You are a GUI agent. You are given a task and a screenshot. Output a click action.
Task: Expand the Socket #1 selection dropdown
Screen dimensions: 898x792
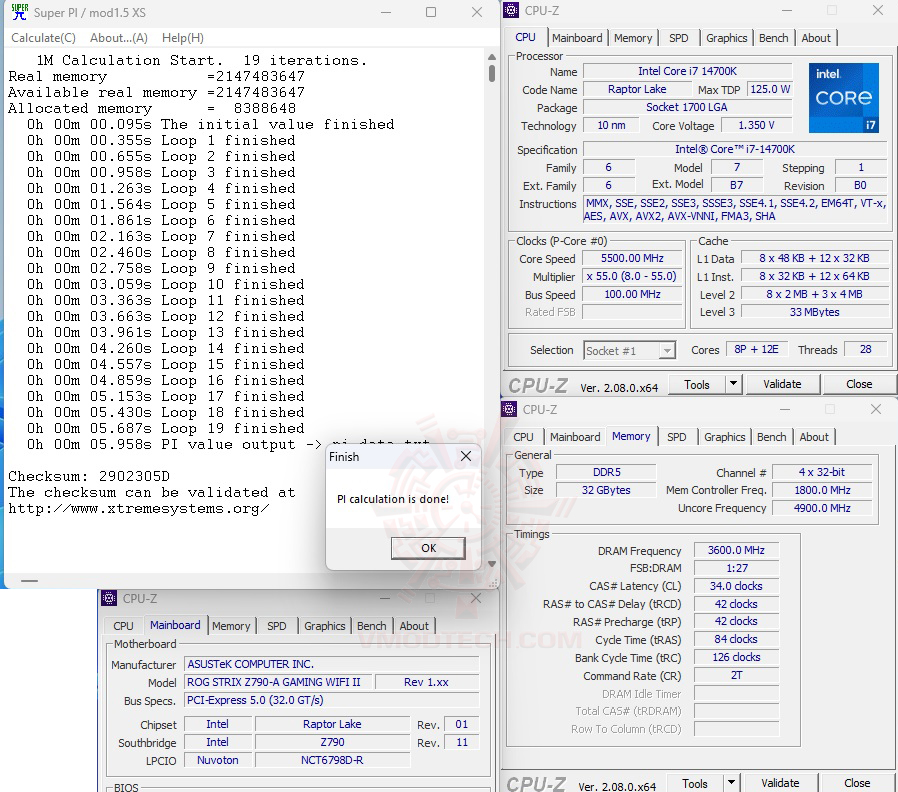pos(666,350)
